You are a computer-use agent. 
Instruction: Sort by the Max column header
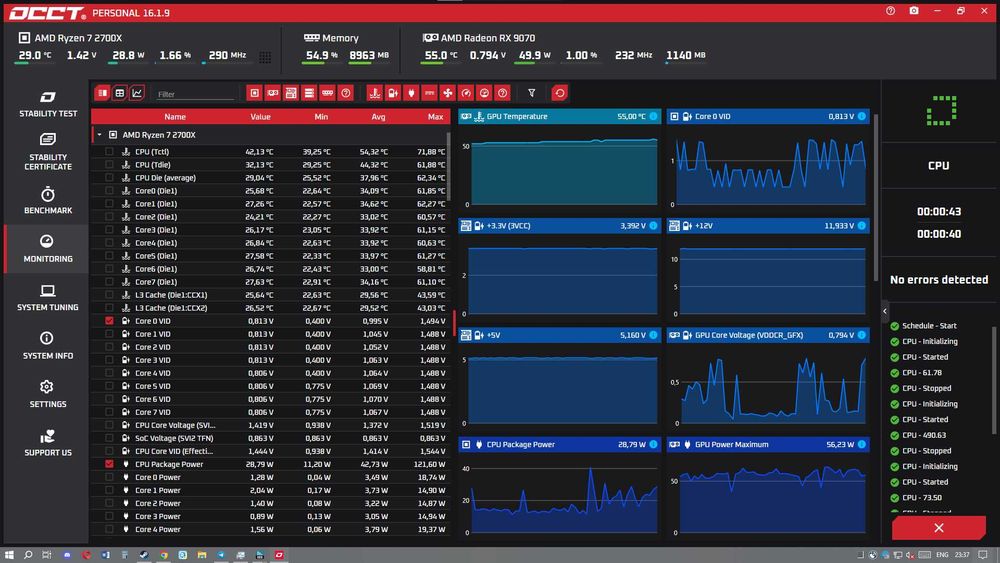click(436, 117)
